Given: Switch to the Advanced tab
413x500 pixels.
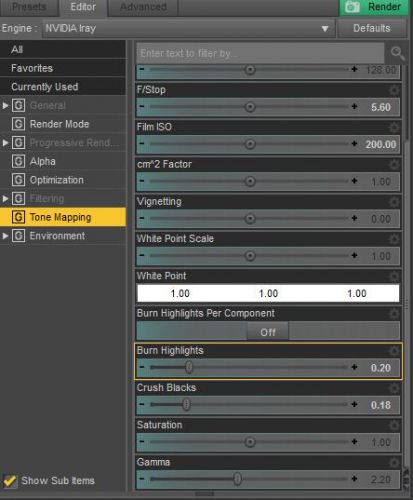Looking at the screenshot, I should [143, 7].
